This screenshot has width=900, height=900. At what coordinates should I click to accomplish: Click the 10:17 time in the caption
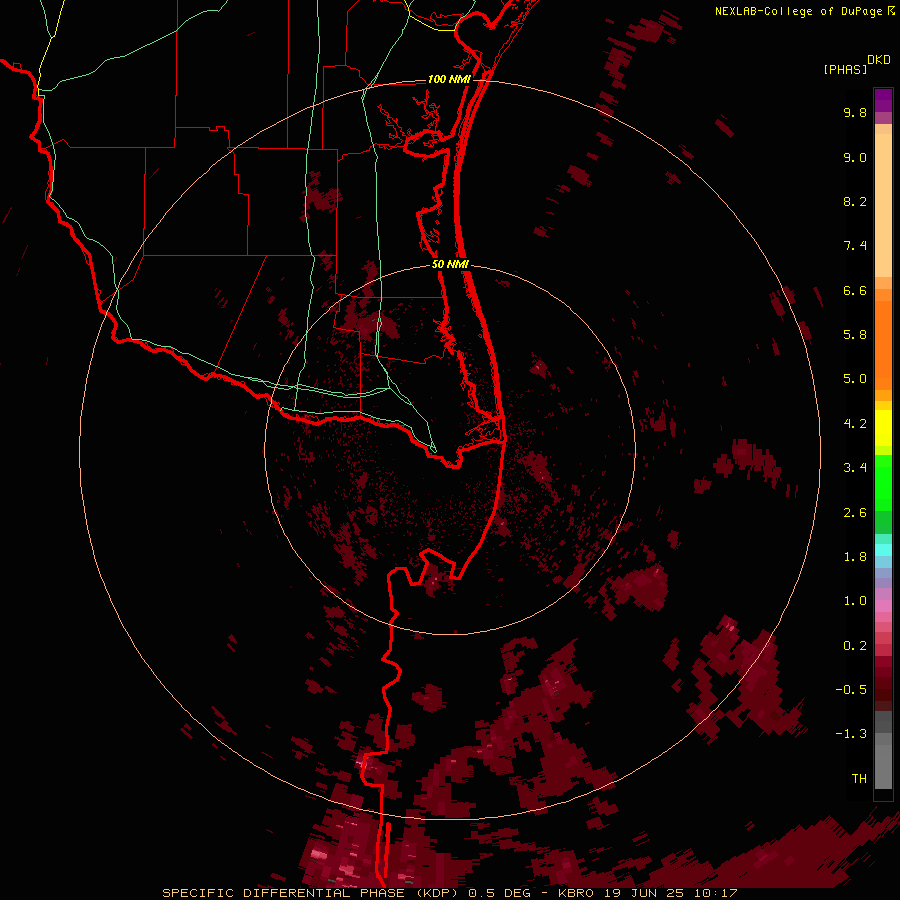[717, 893]
